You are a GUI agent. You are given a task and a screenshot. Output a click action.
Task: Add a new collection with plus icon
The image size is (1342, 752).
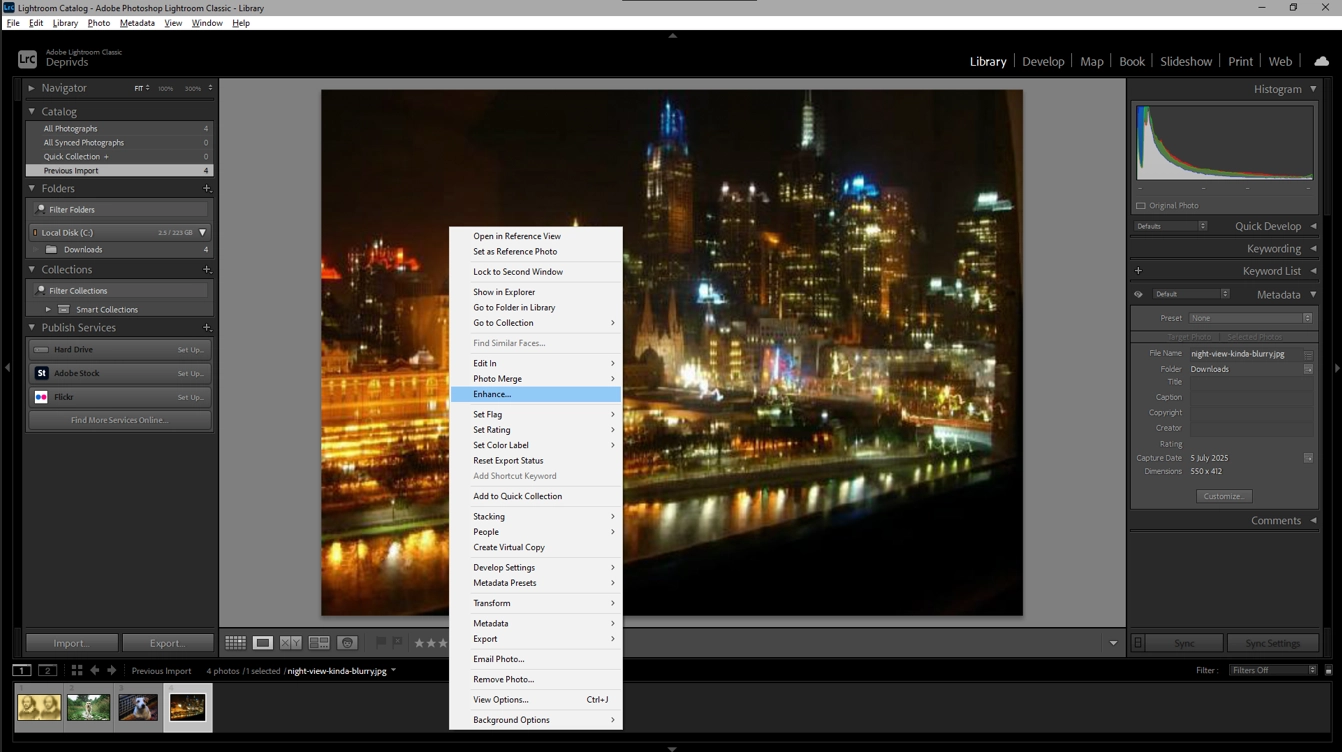(207, 270)
